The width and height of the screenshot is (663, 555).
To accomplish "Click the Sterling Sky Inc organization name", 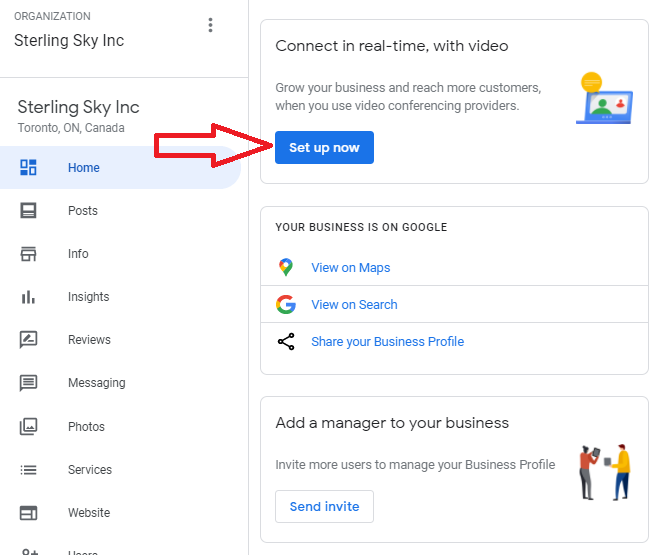I will pyautogui.click(x=69, y=41).
